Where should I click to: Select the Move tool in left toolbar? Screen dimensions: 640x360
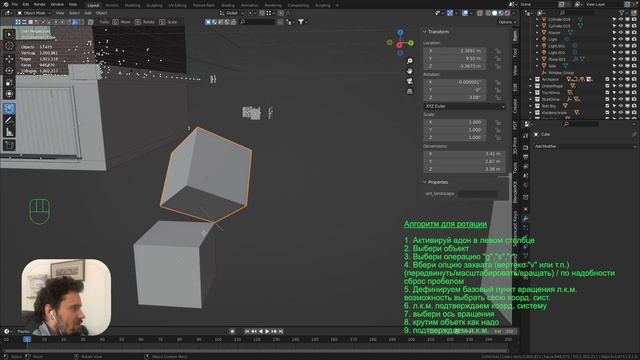pos(9,59)
